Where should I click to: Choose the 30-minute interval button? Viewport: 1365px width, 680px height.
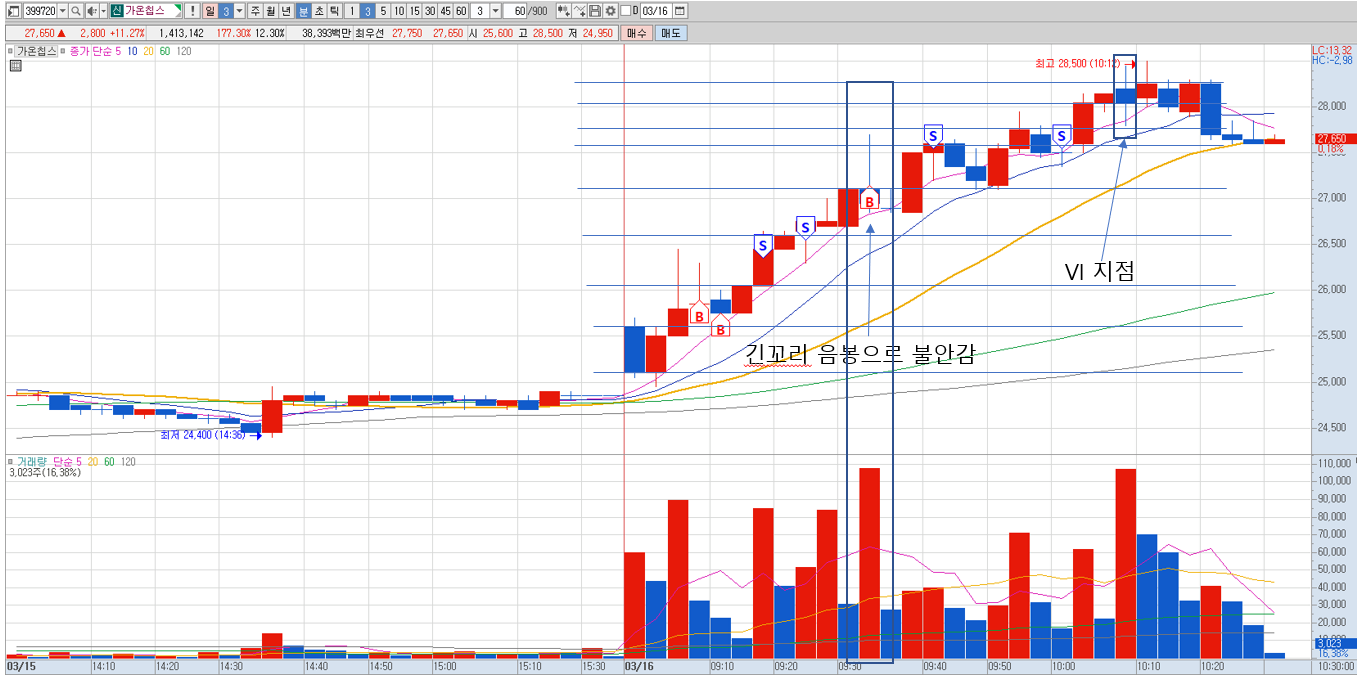pos(430,11)
